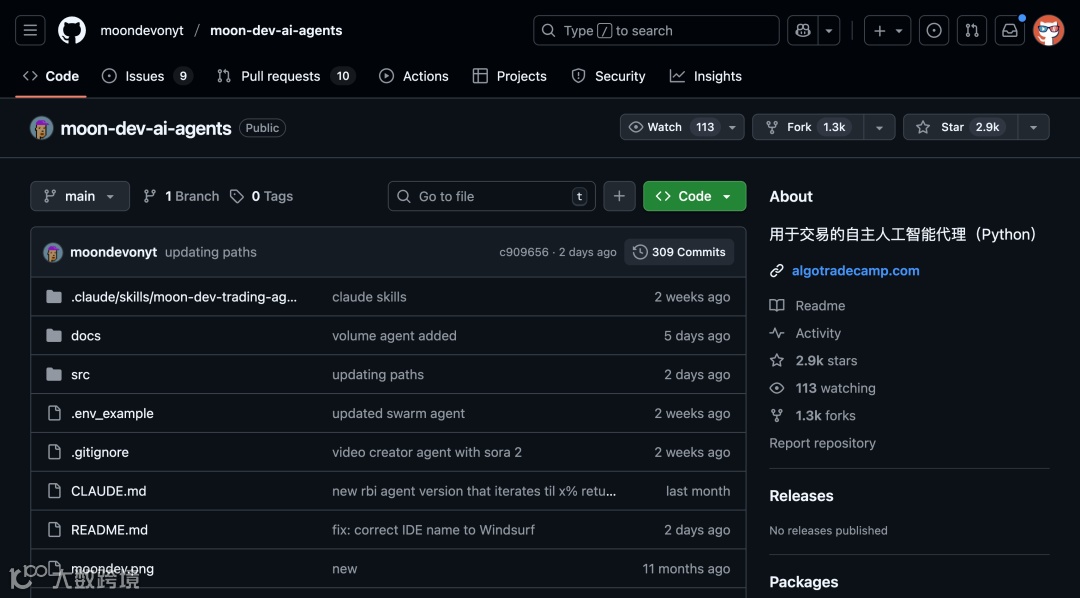Expand the Star lists dropdown arrow

tap(1033, 127)
